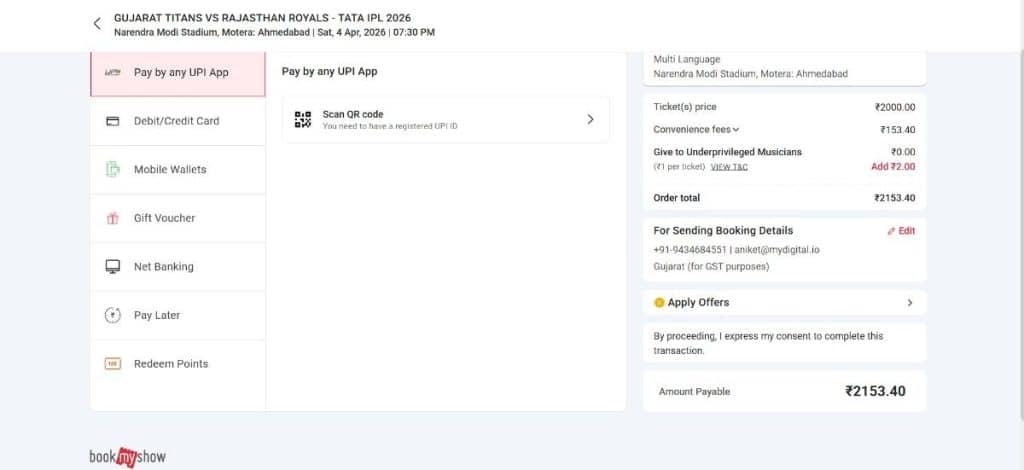Click Apply Offers label
Screen dimensions: 1024x470
(x=698, y=302)
